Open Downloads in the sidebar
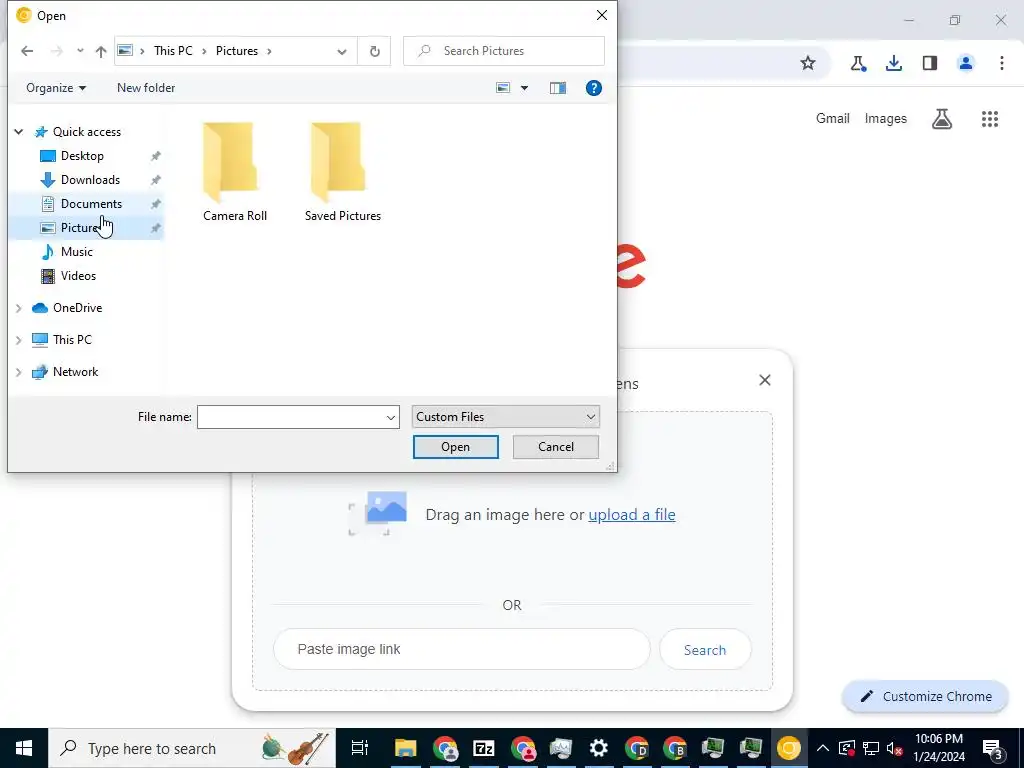1024x768 pixels. click(x=90, y=180)
